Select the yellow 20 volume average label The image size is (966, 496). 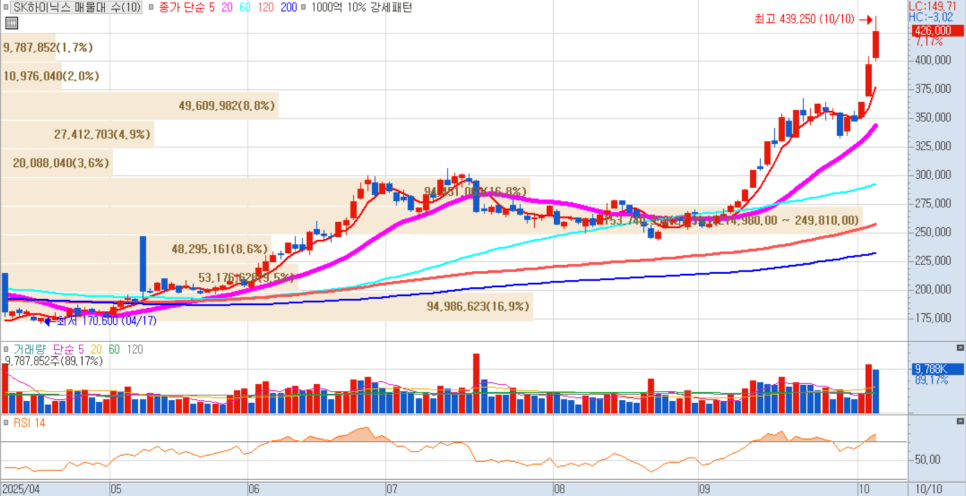pos(96,349)
